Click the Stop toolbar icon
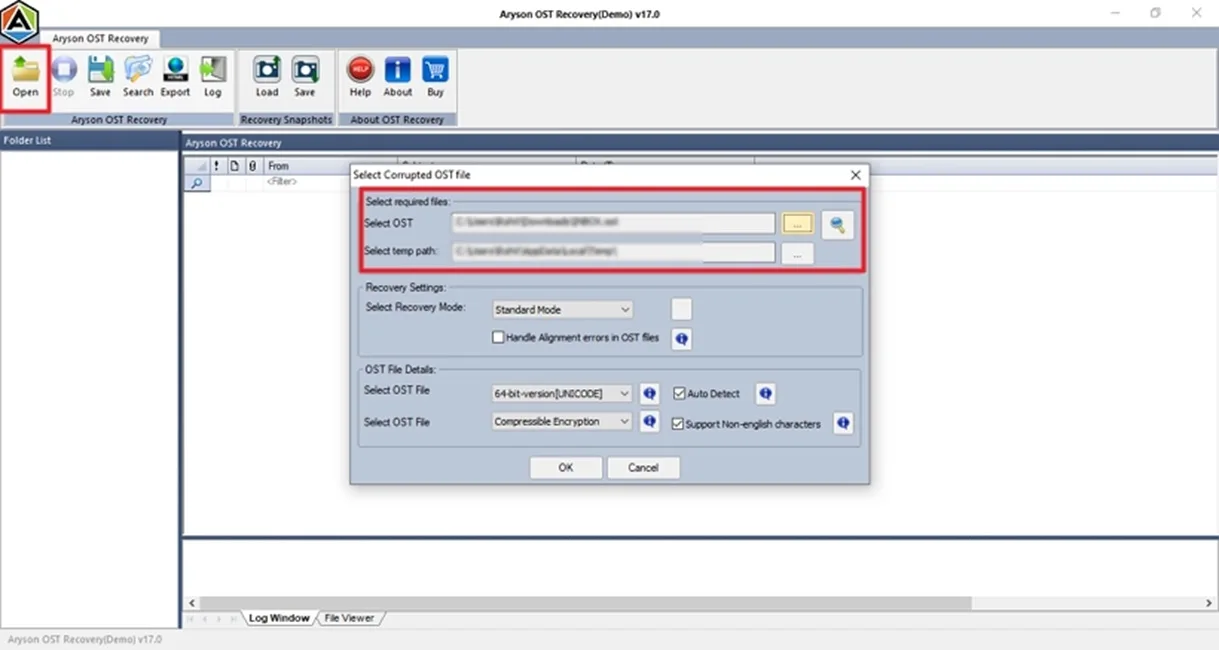This screenshot has width=1219, height=650. 63,77
